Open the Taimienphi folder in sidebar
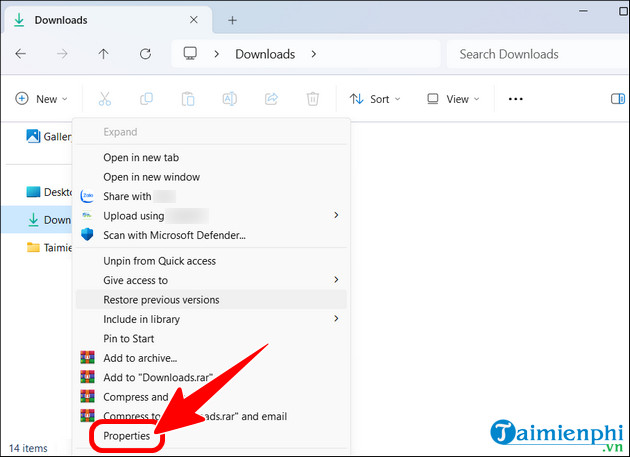630x457 pixels. click(48, 248)
